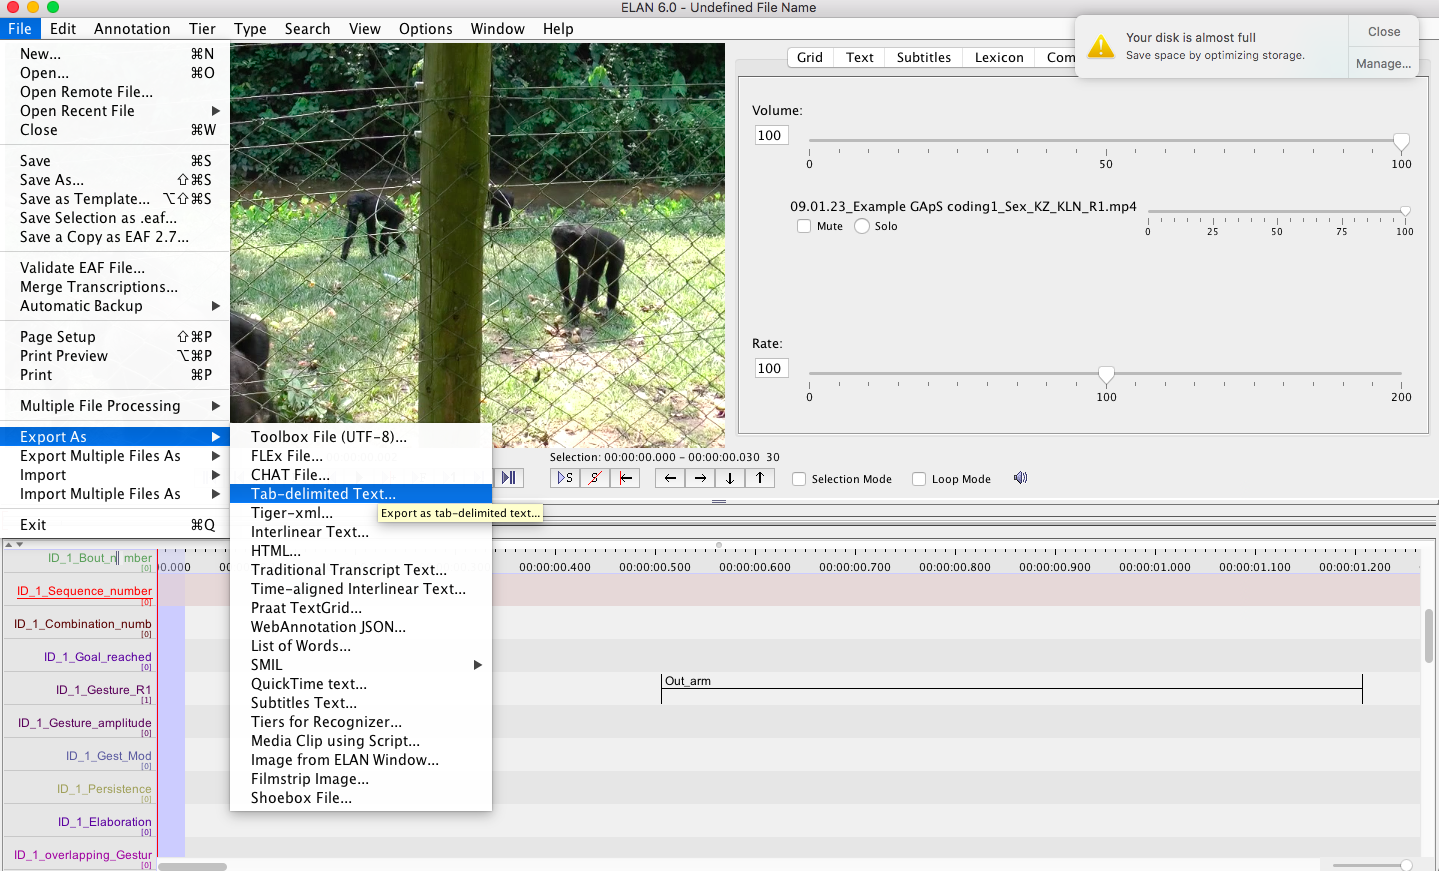Enable Selection Mode checkbox

(x=799, y=479)
